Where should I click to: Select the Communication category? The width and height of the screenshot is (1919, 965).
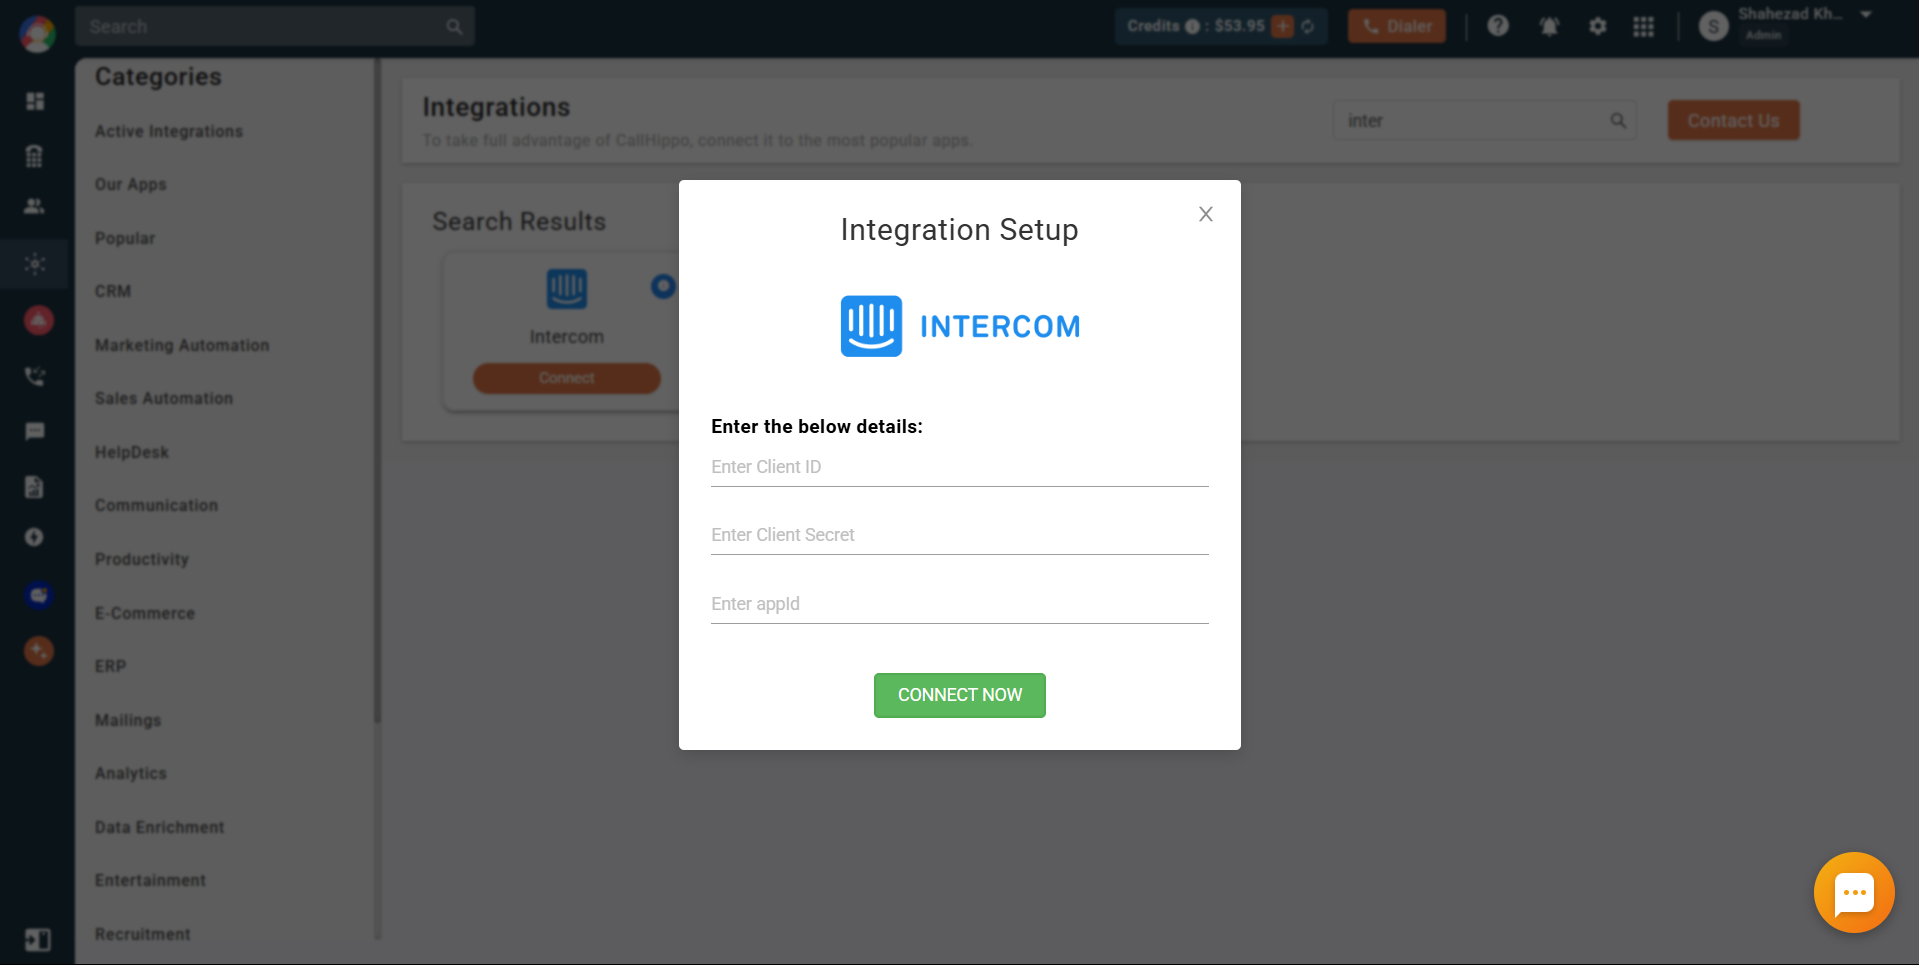coord(156,505)
